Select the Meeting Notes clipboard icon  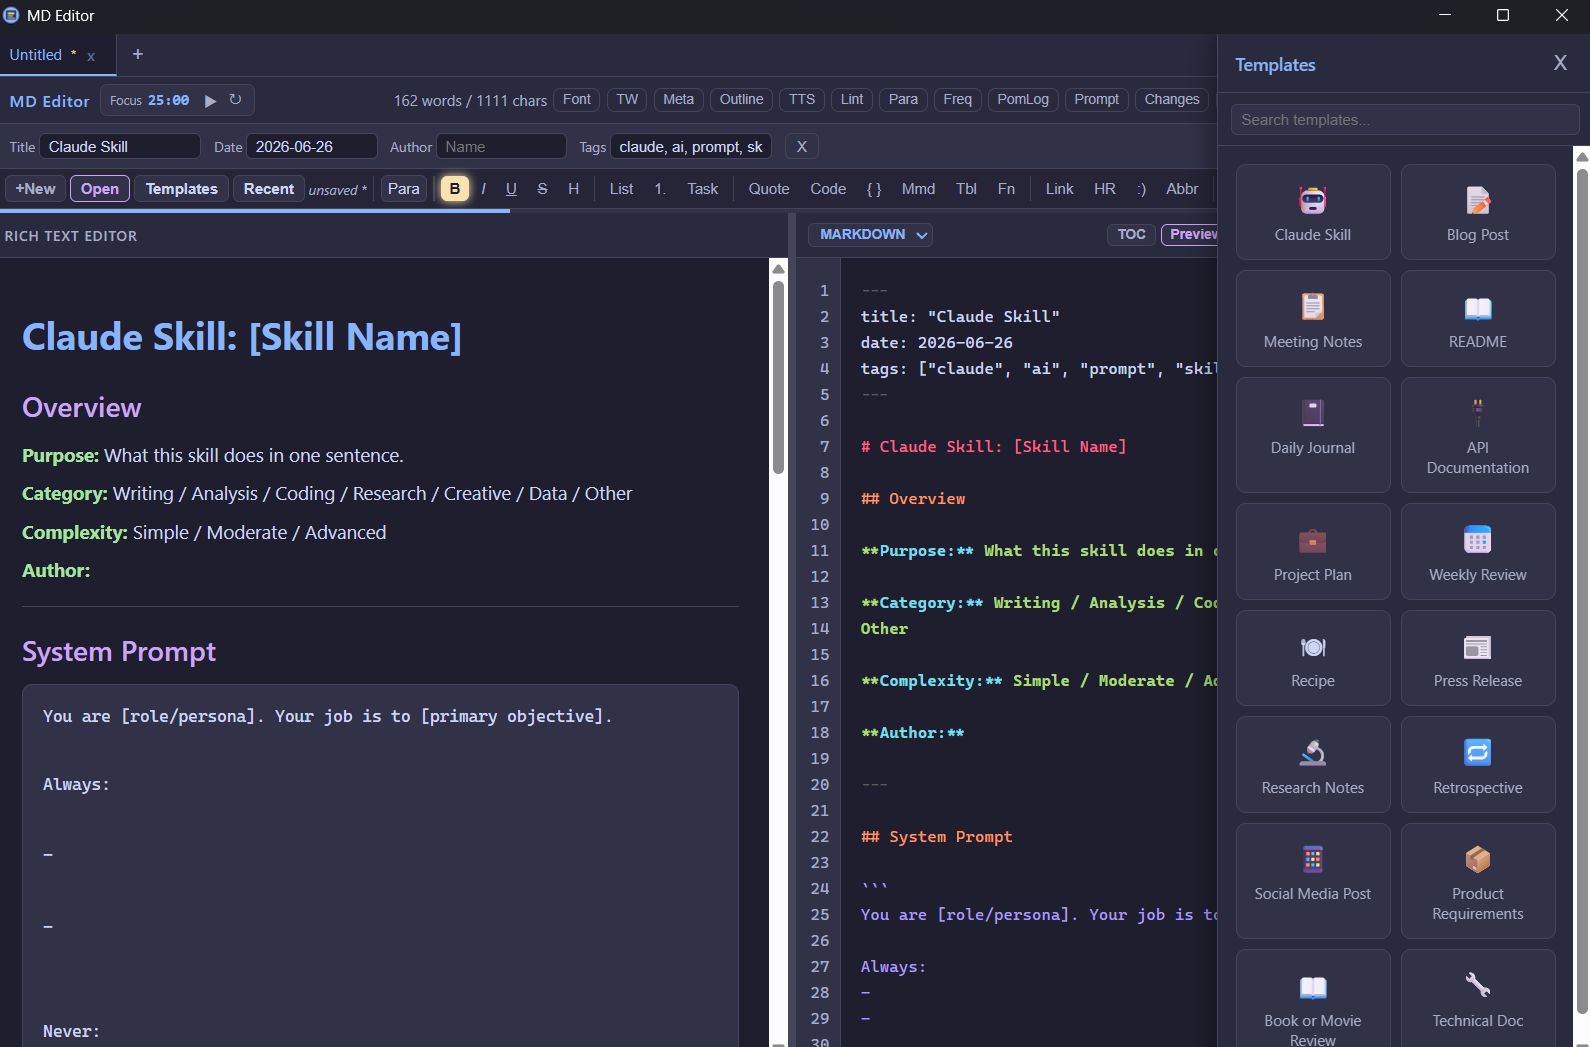click(1312, 307)
